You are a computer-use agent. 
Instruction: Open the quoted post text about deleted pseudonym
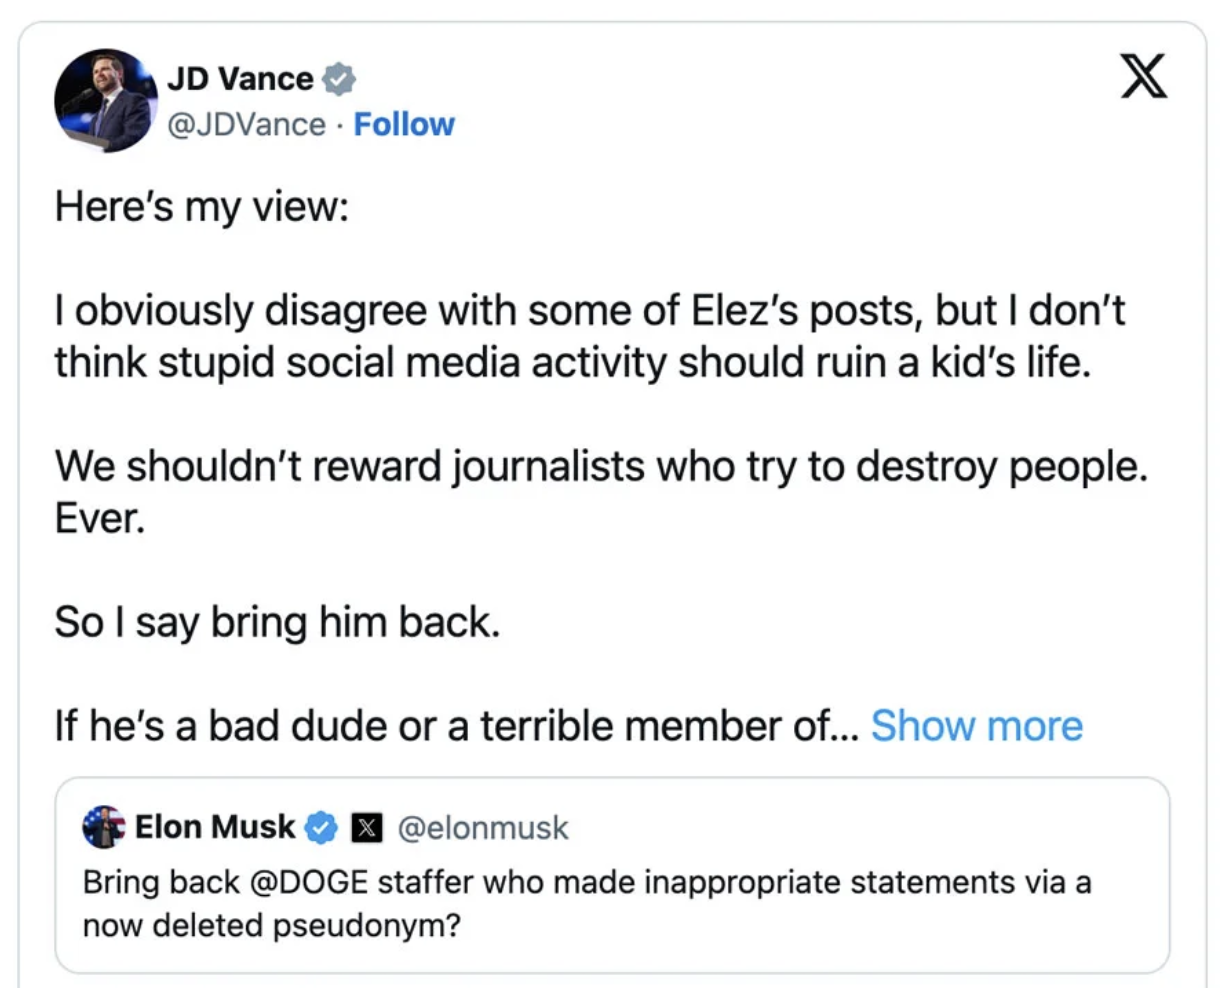(x=586, y=904)
